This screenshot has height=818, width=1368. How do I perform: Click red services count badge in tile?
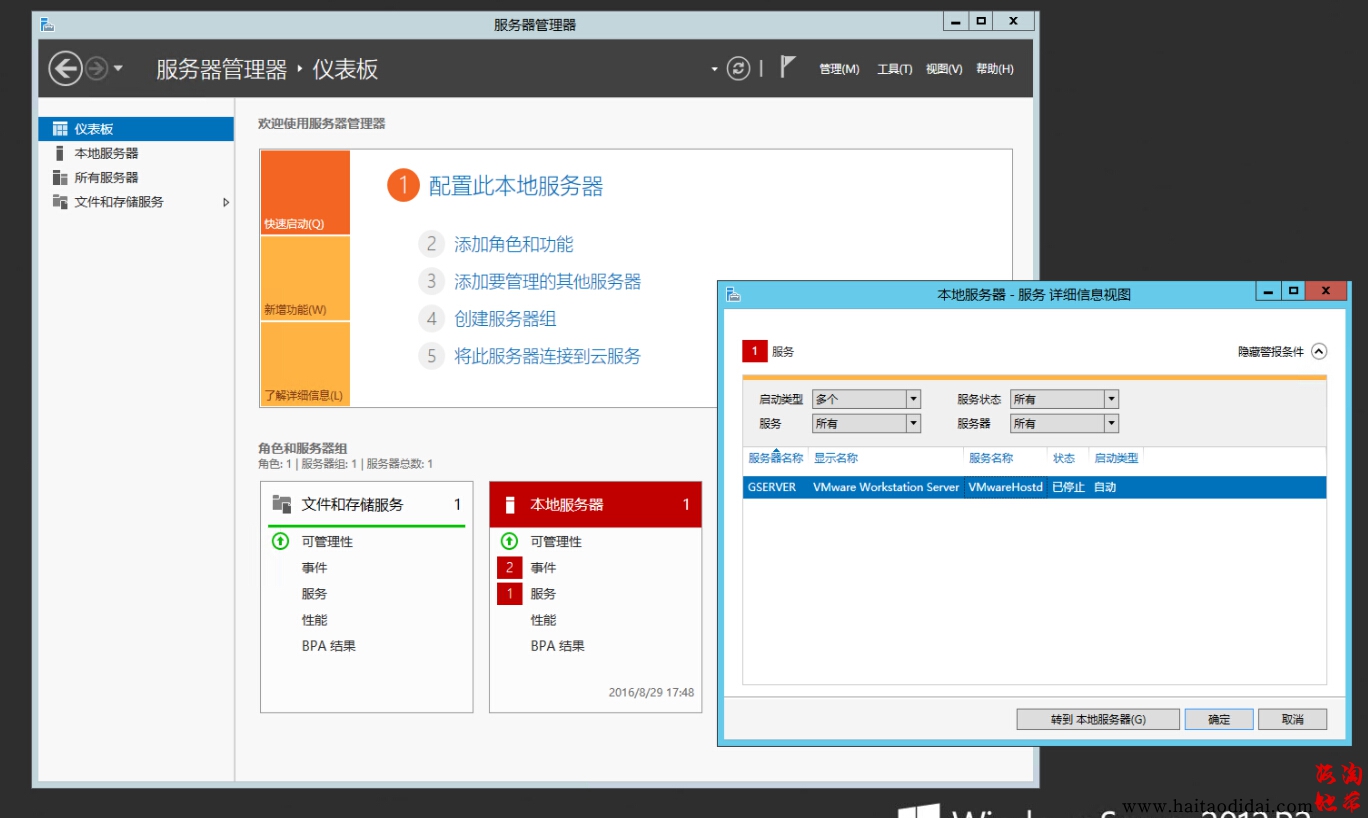pyautogui.click(x=509, y=594)
